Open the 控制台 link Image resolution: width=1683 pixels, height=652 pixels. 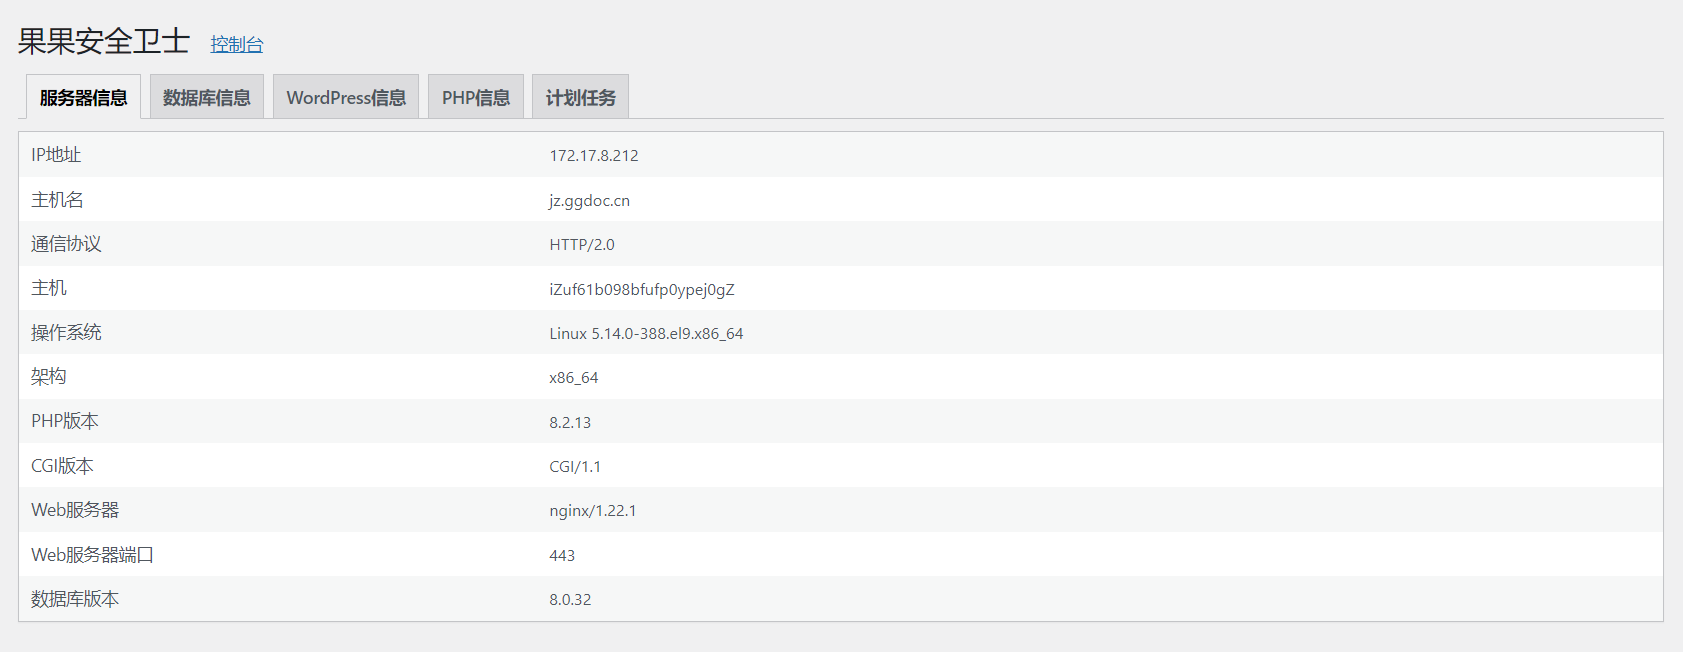237,44
